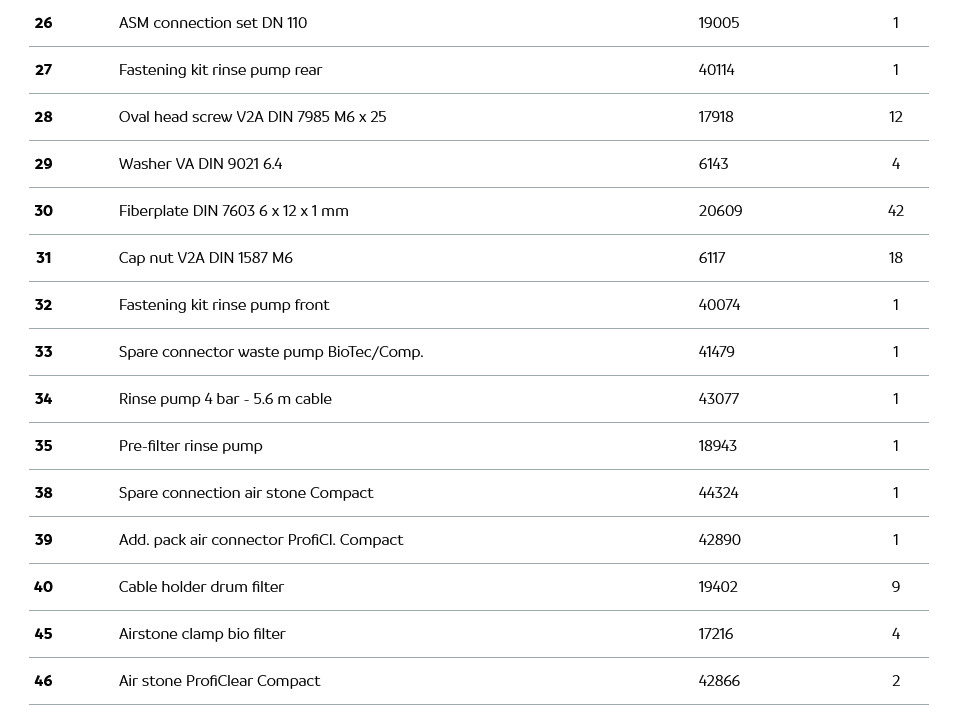Click the 'ASM connection set DN 110' description
Image resolution: width=971 pixels, height=719 pixels.
pyautogui.click(x=213, y=23)
